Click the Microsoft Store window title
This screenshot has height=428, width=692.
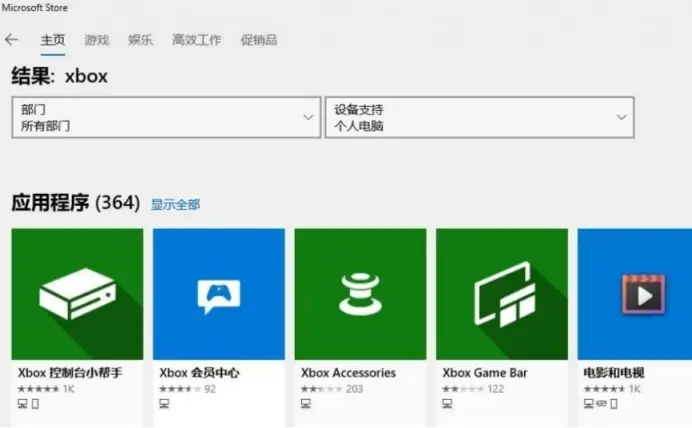[35, 8]
